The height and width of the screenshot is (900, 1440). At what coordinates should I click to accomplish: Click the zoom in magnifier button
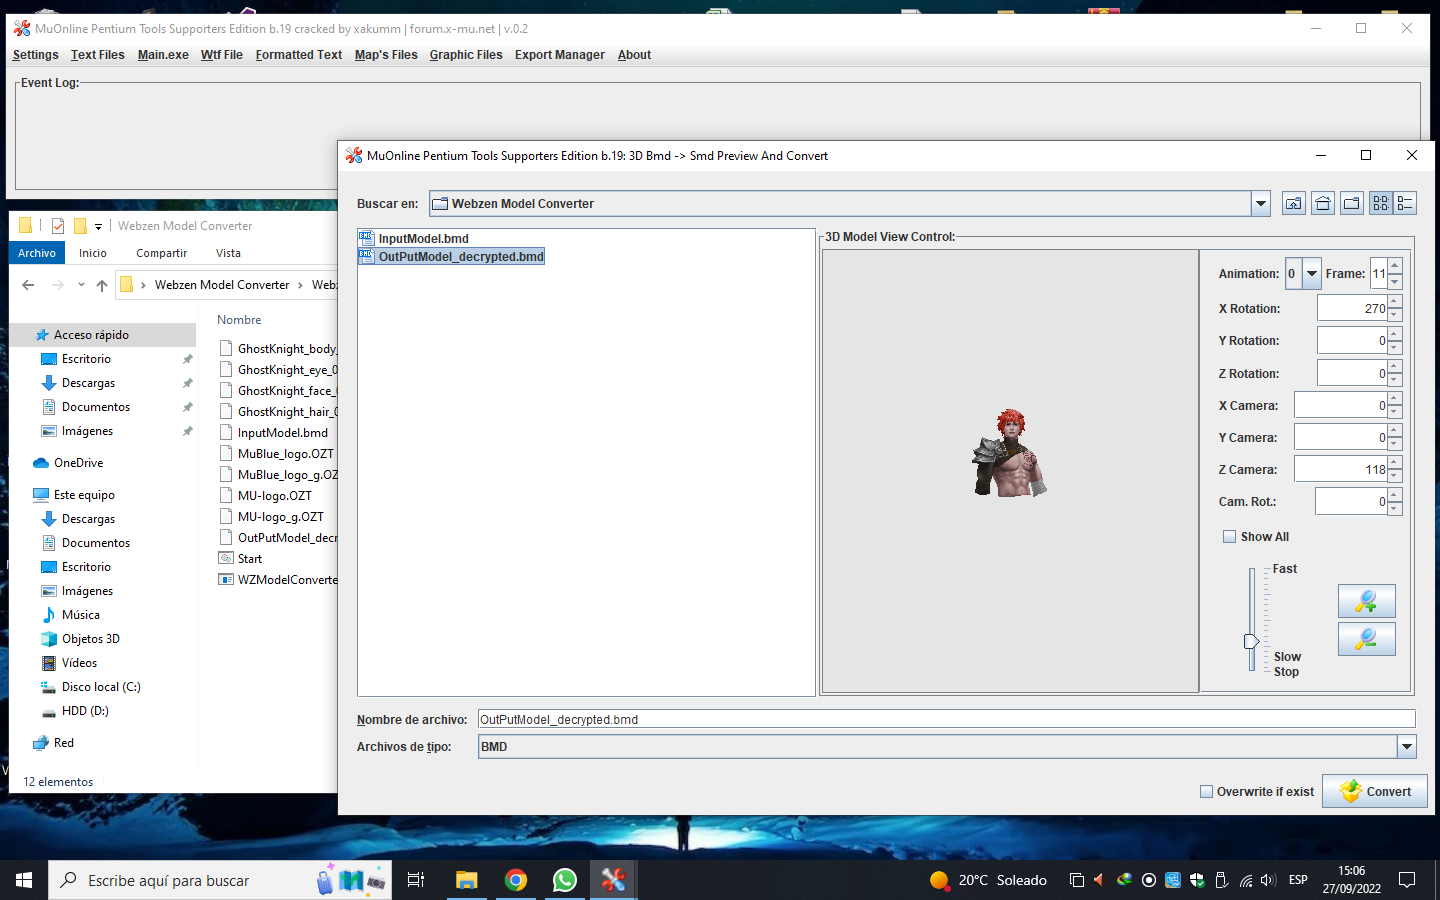(x=1366, y=601)
